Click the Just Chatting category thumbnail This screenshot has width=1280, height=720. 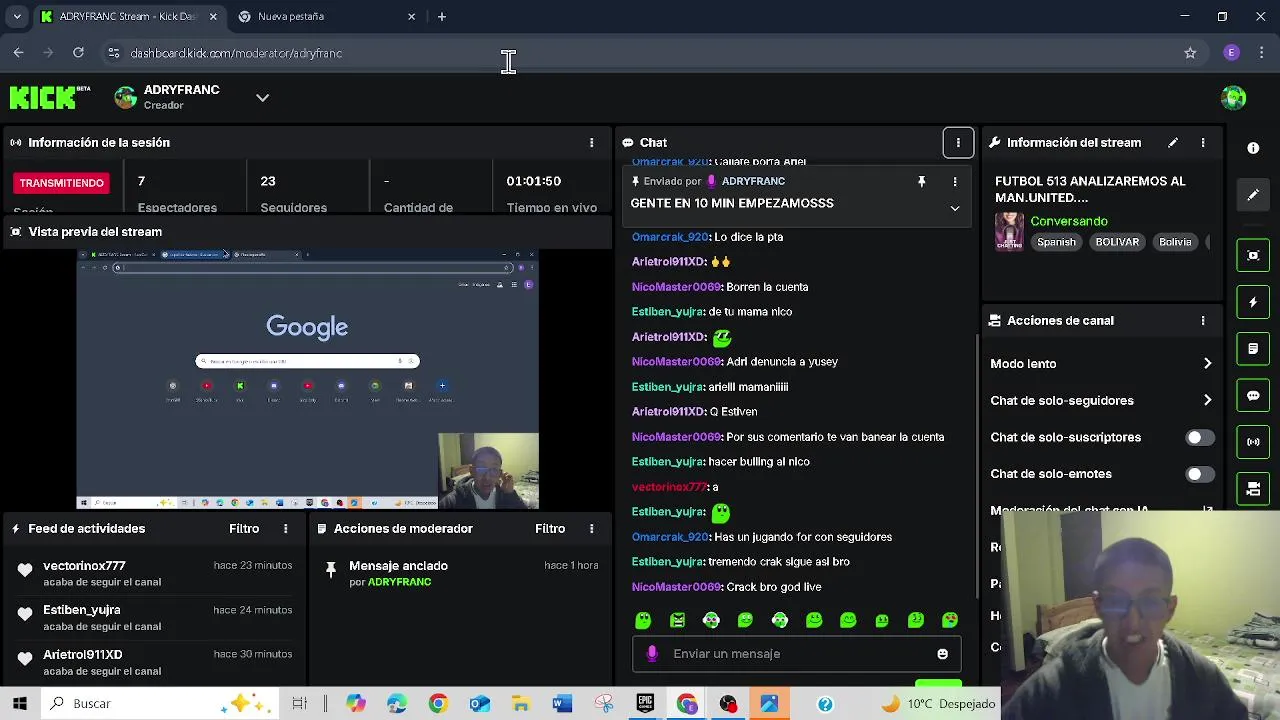pyautogui.click(x=1009, y=231)
